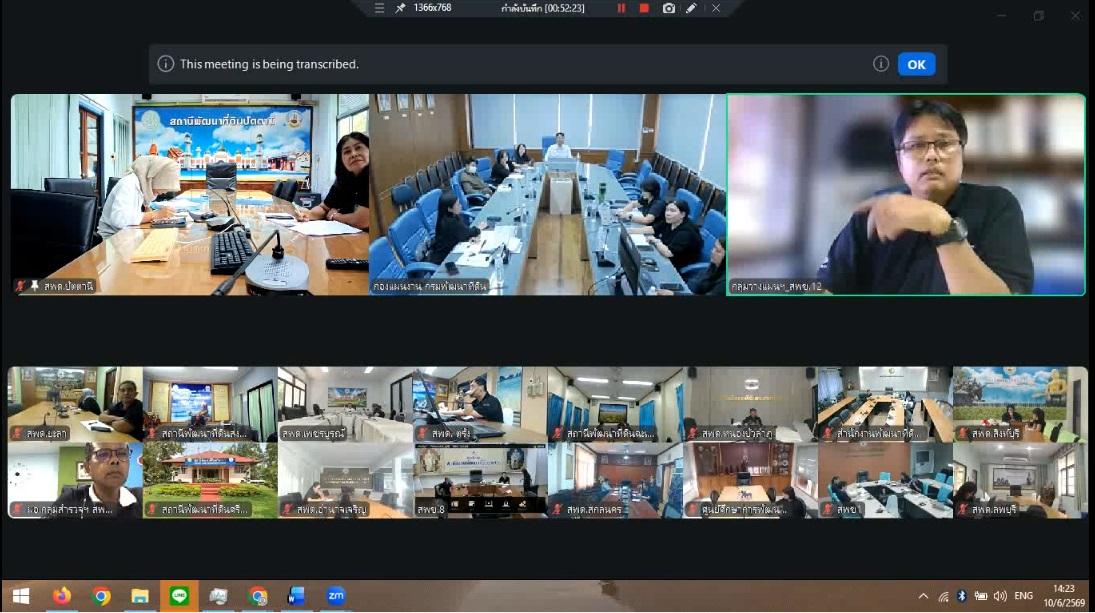Click muted mic icon on สพด.สิงห์บุรี tile

tap(963, 434)
